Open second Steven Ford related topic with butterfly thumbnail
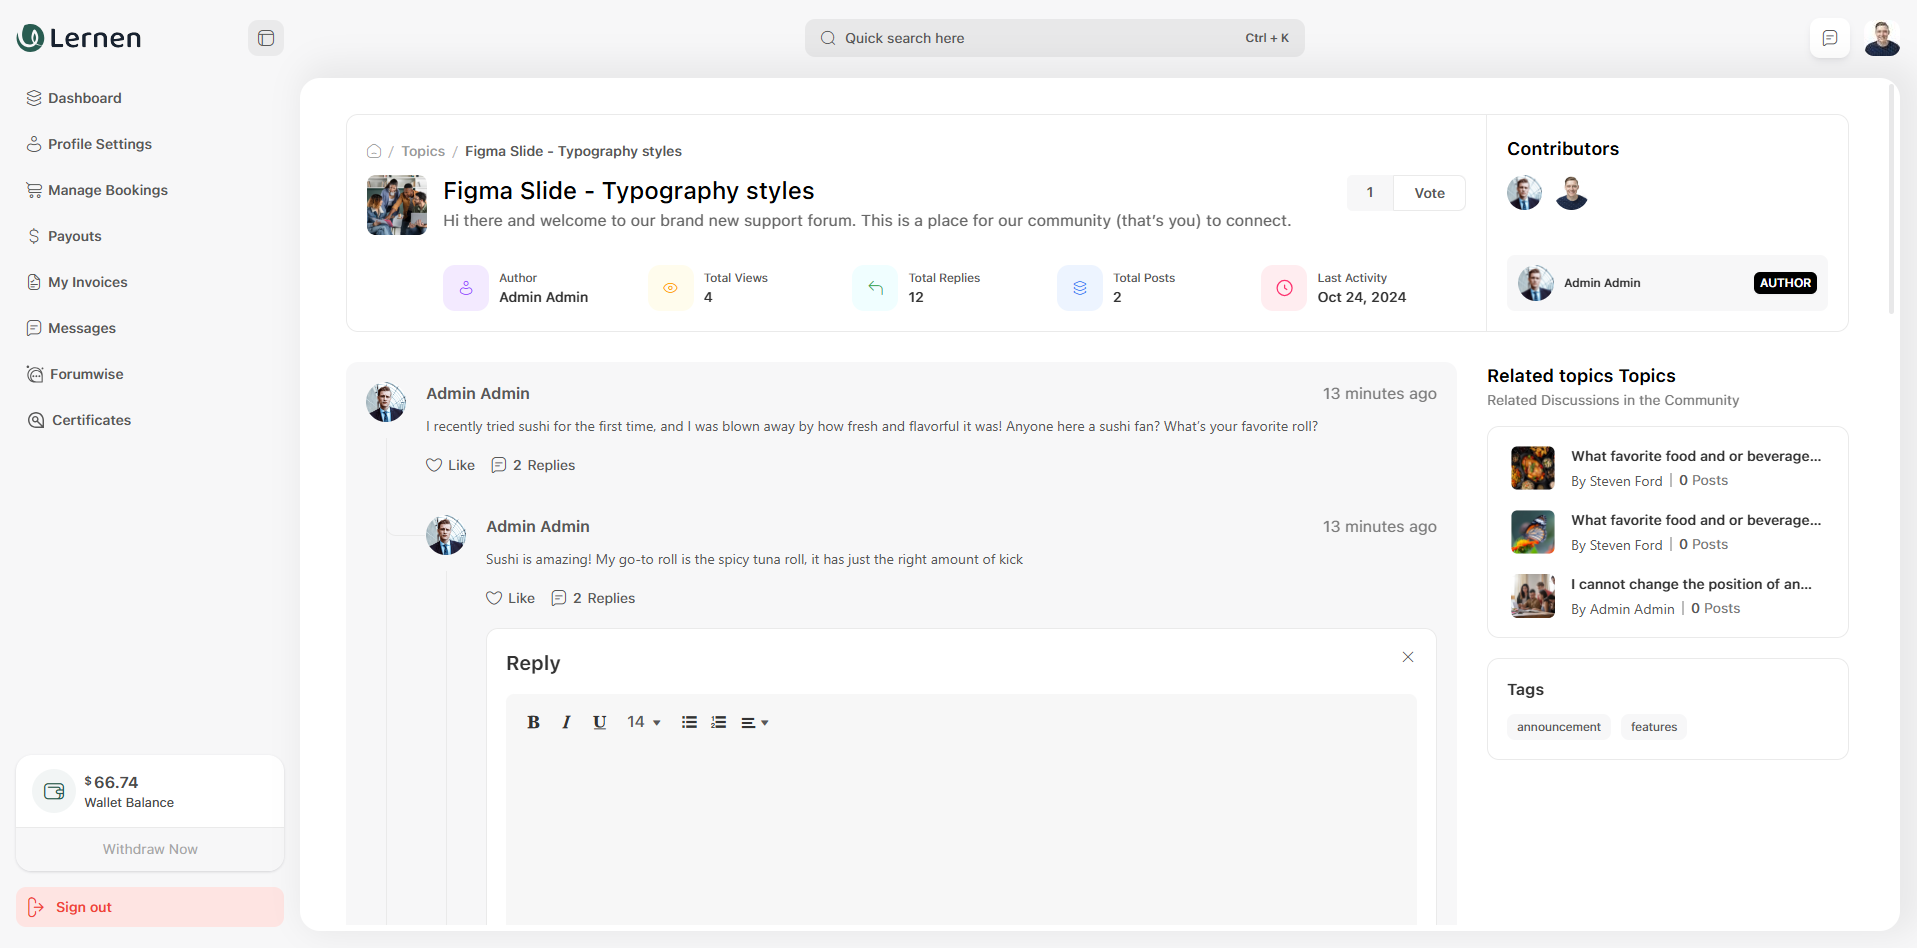Image resolution: width=1917 pixels, height=948 pixels. pyautogui.click(x=1532, y=532)
